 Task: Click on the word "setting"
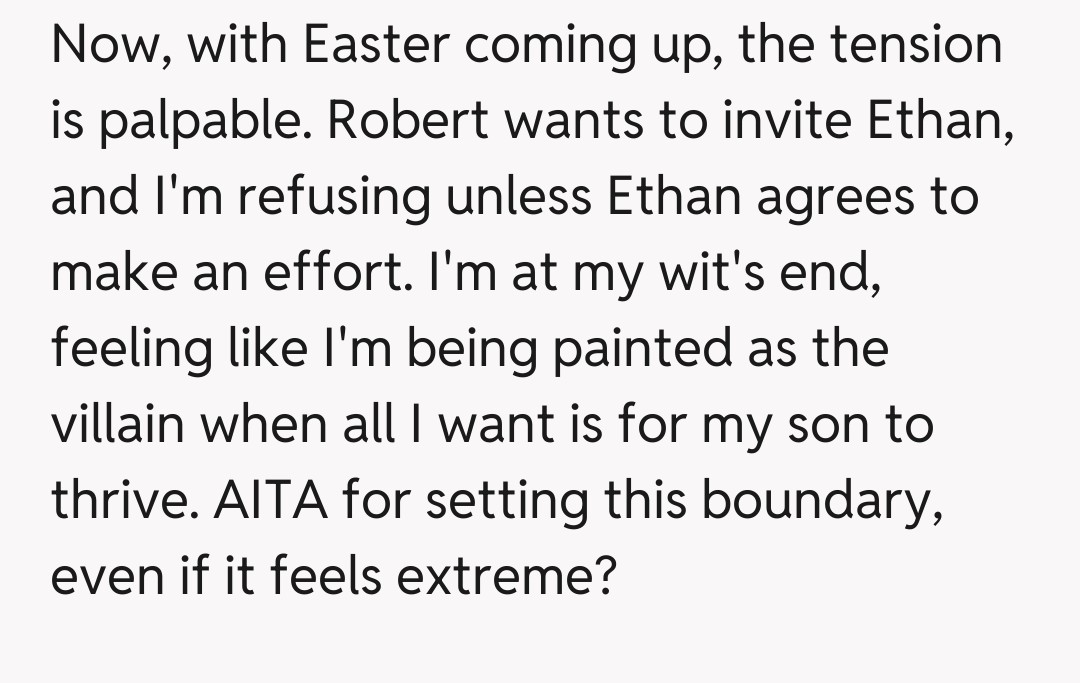tap(503, 502)
